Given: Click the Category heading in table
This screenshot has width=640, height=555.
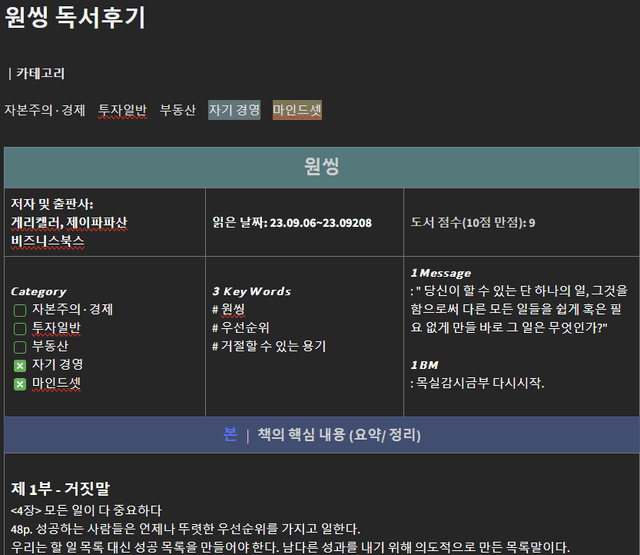Looking at the screenshot, I should coord(38,291).
